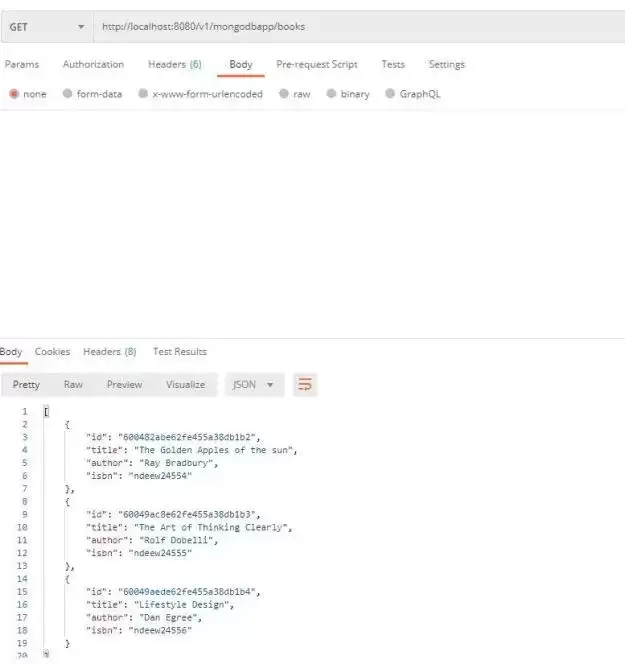Click the author value "Dan Egree"
This screenshot has height=664, width=625.
pyautogui.click(x=168, y=617)
